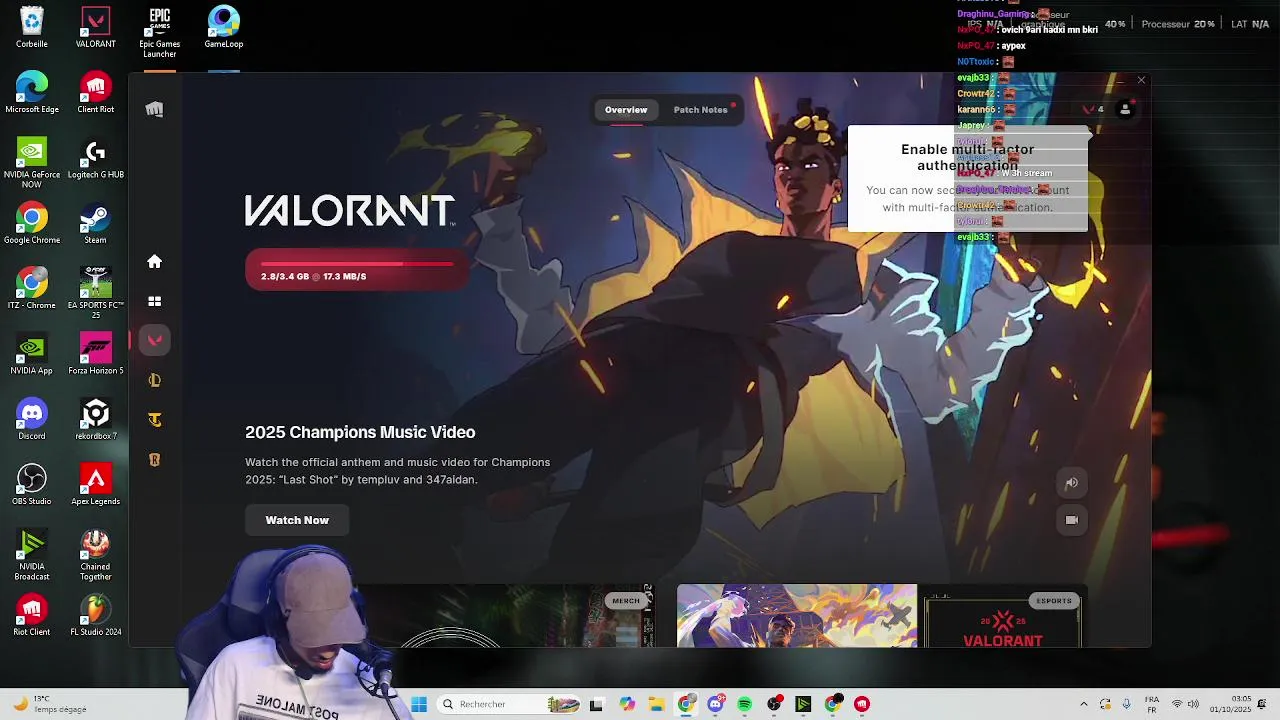Image resolution: width=1280 pixels, height=720 pixels.
Task: Click the Rechercher taskbar search box
Action: [510, 704]
